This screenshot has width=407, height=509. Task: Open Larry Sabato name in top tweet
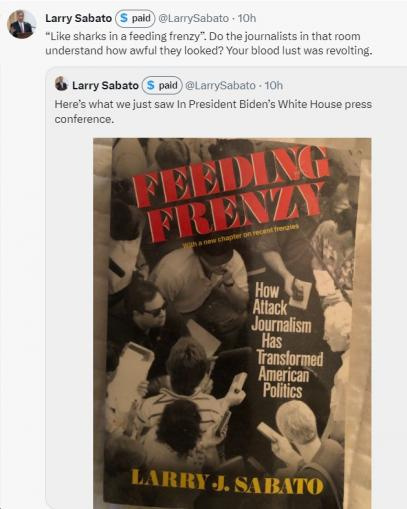click(x=78, y=18)
